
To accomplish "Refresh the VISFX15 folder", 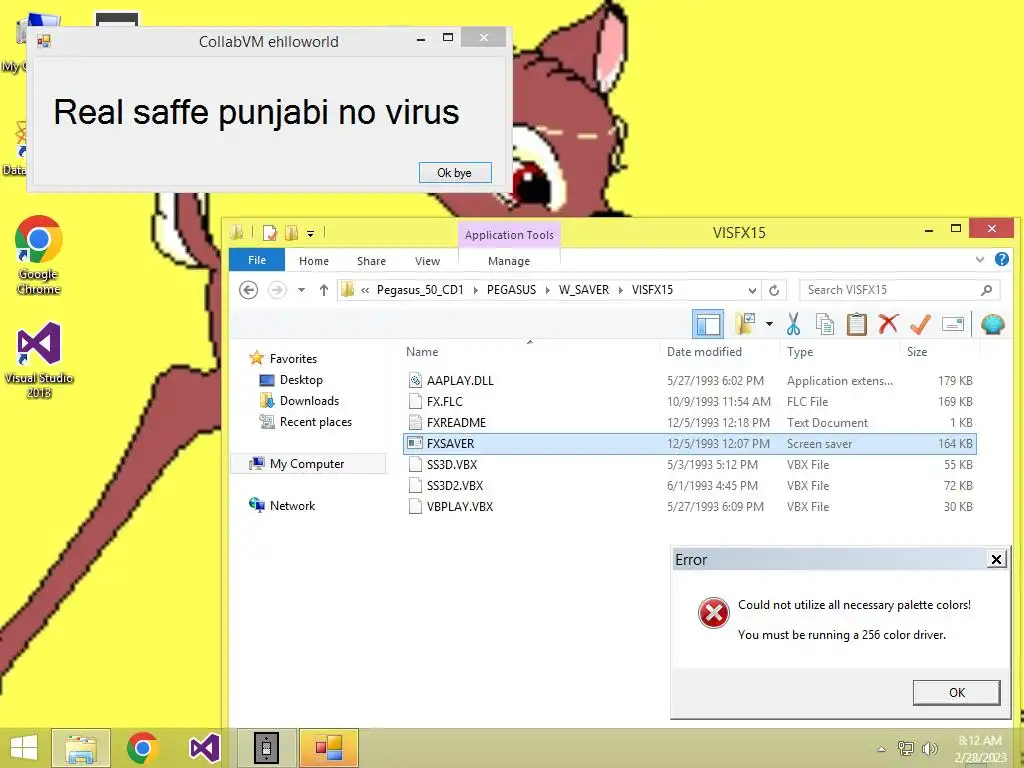I will point(774,291).
